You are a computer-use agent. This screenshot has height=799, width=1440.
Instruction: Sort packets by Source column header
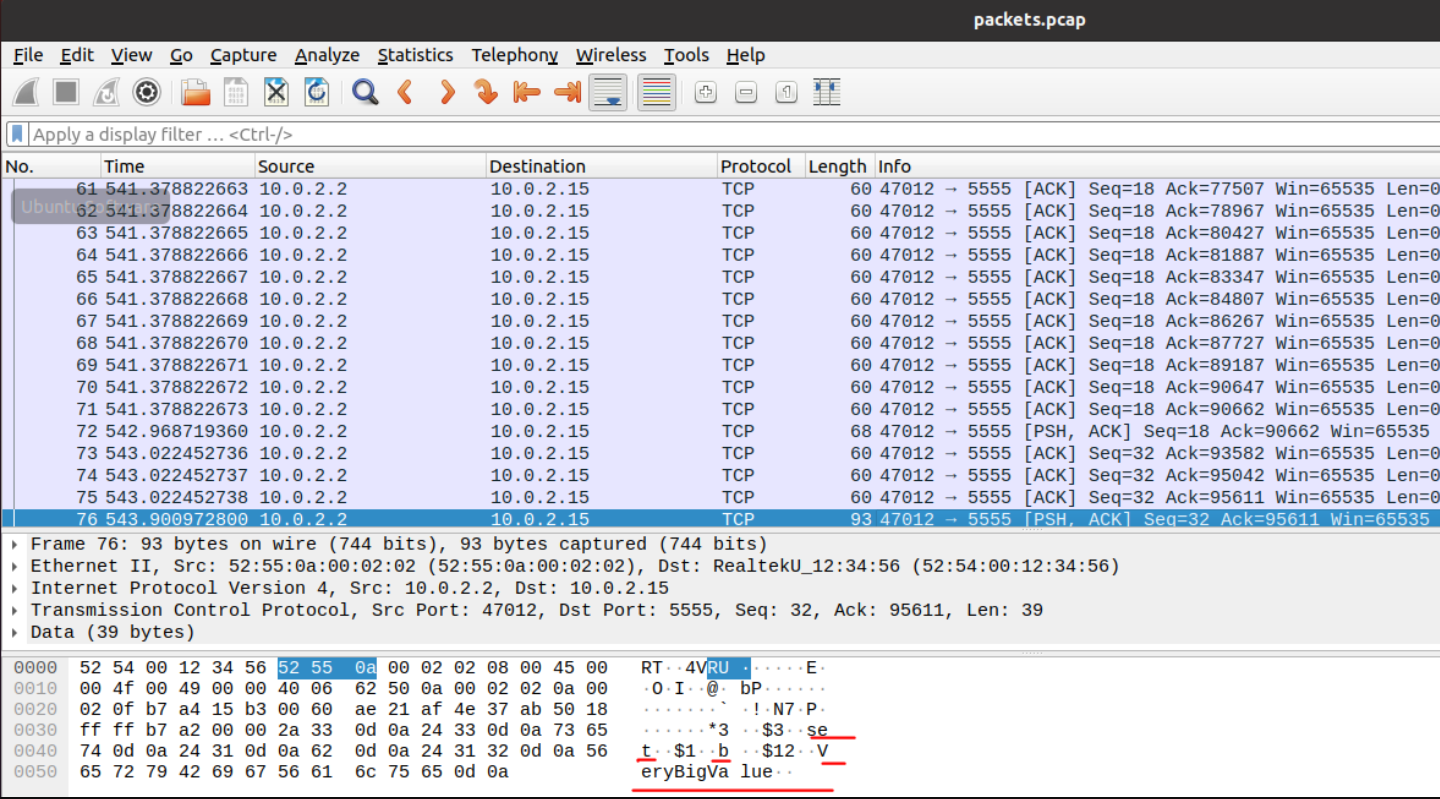[x=286, y=166]
